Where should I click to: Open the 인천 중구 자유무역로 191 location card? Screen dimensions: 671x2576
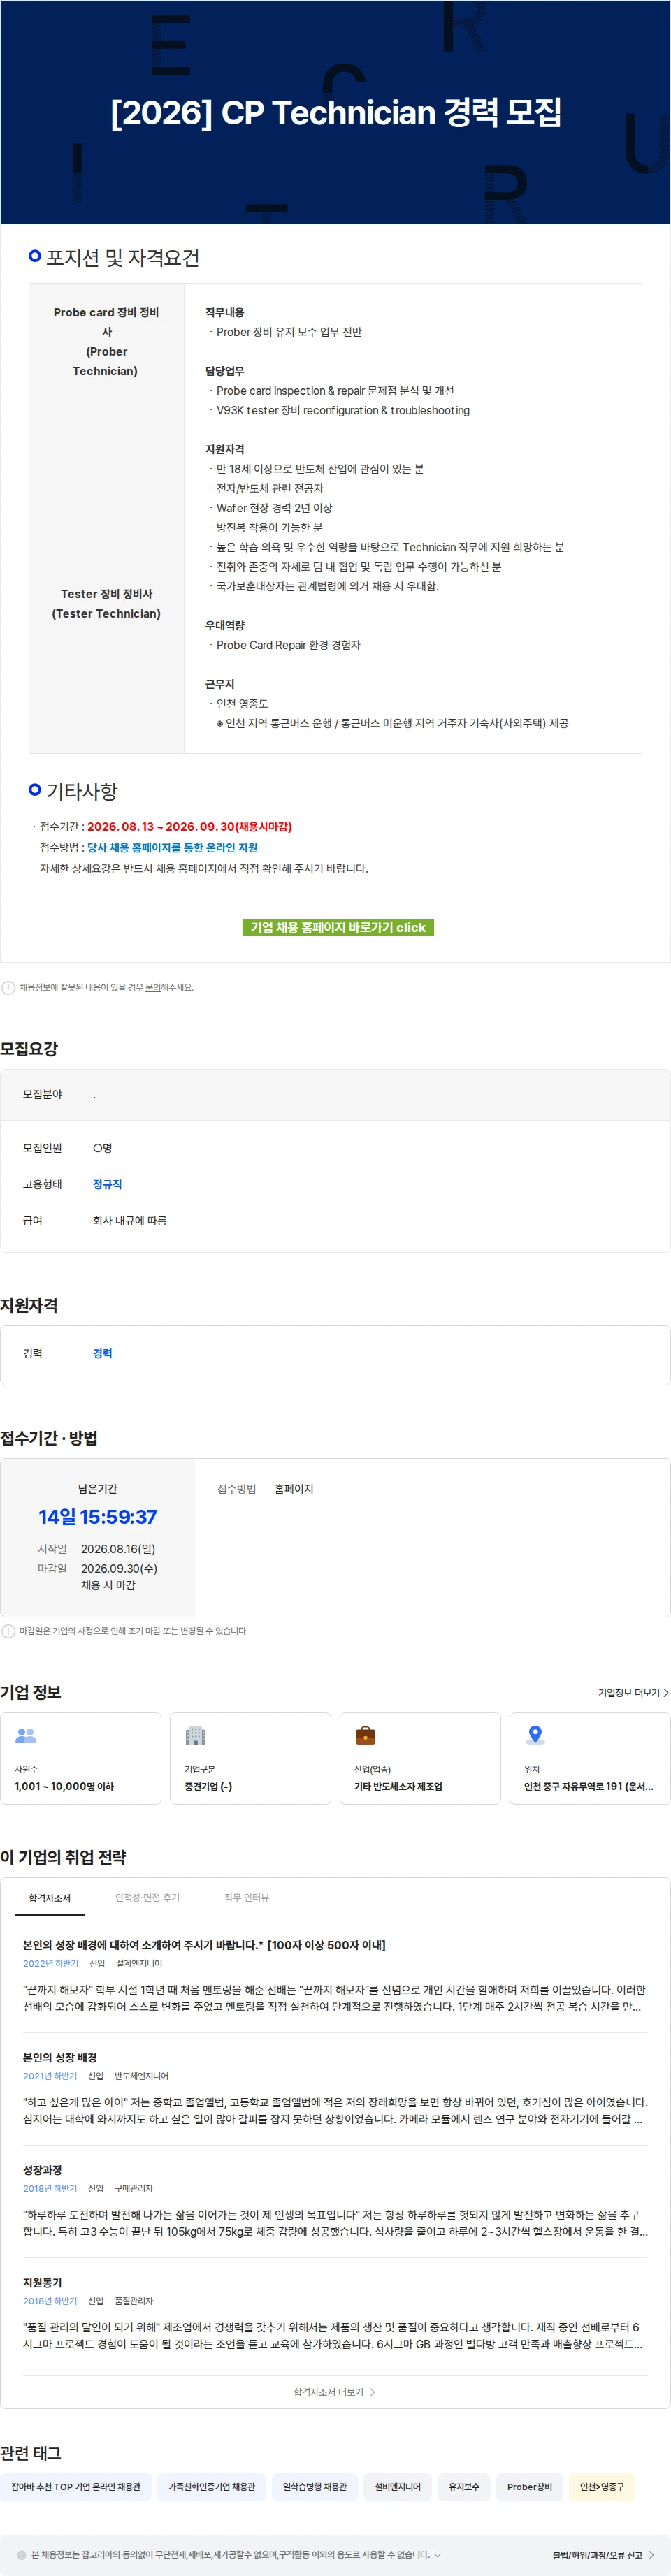click(590, 1759)
